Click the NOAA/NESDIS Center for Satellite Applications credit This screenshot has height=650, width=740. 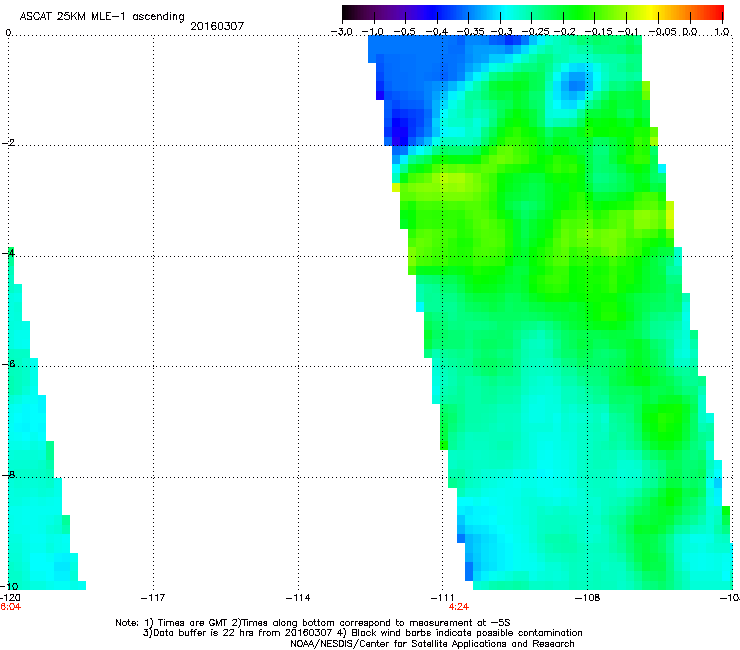(432, 644)
